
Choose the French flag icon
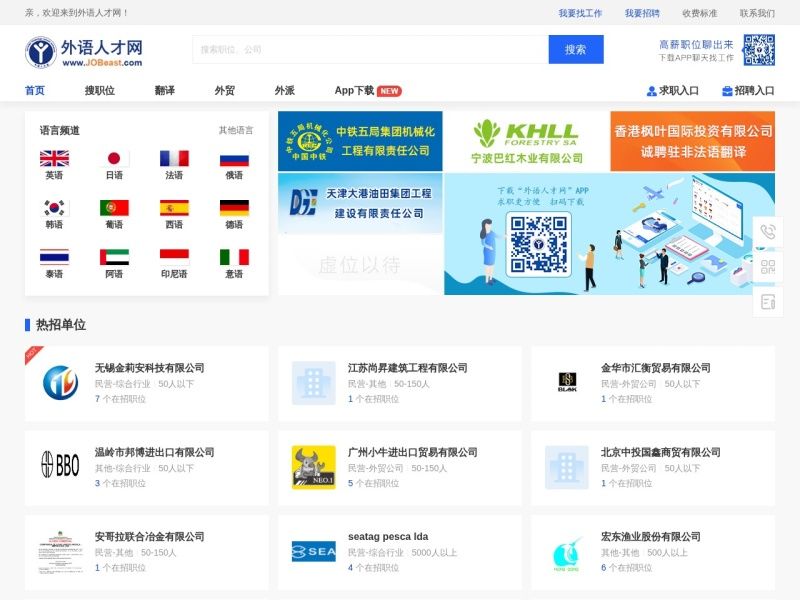tap(174, 159)
